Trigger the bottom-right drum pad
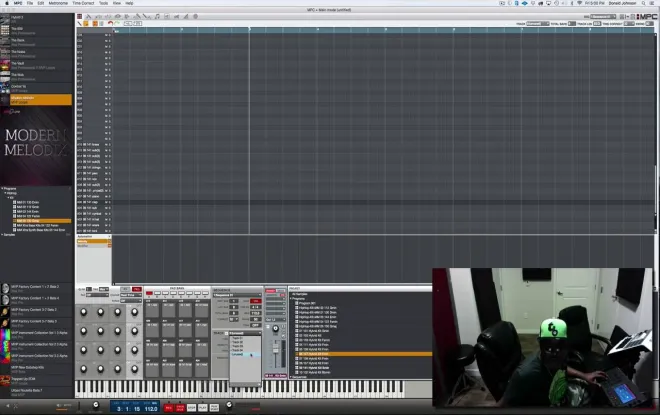 pos(201,369)
